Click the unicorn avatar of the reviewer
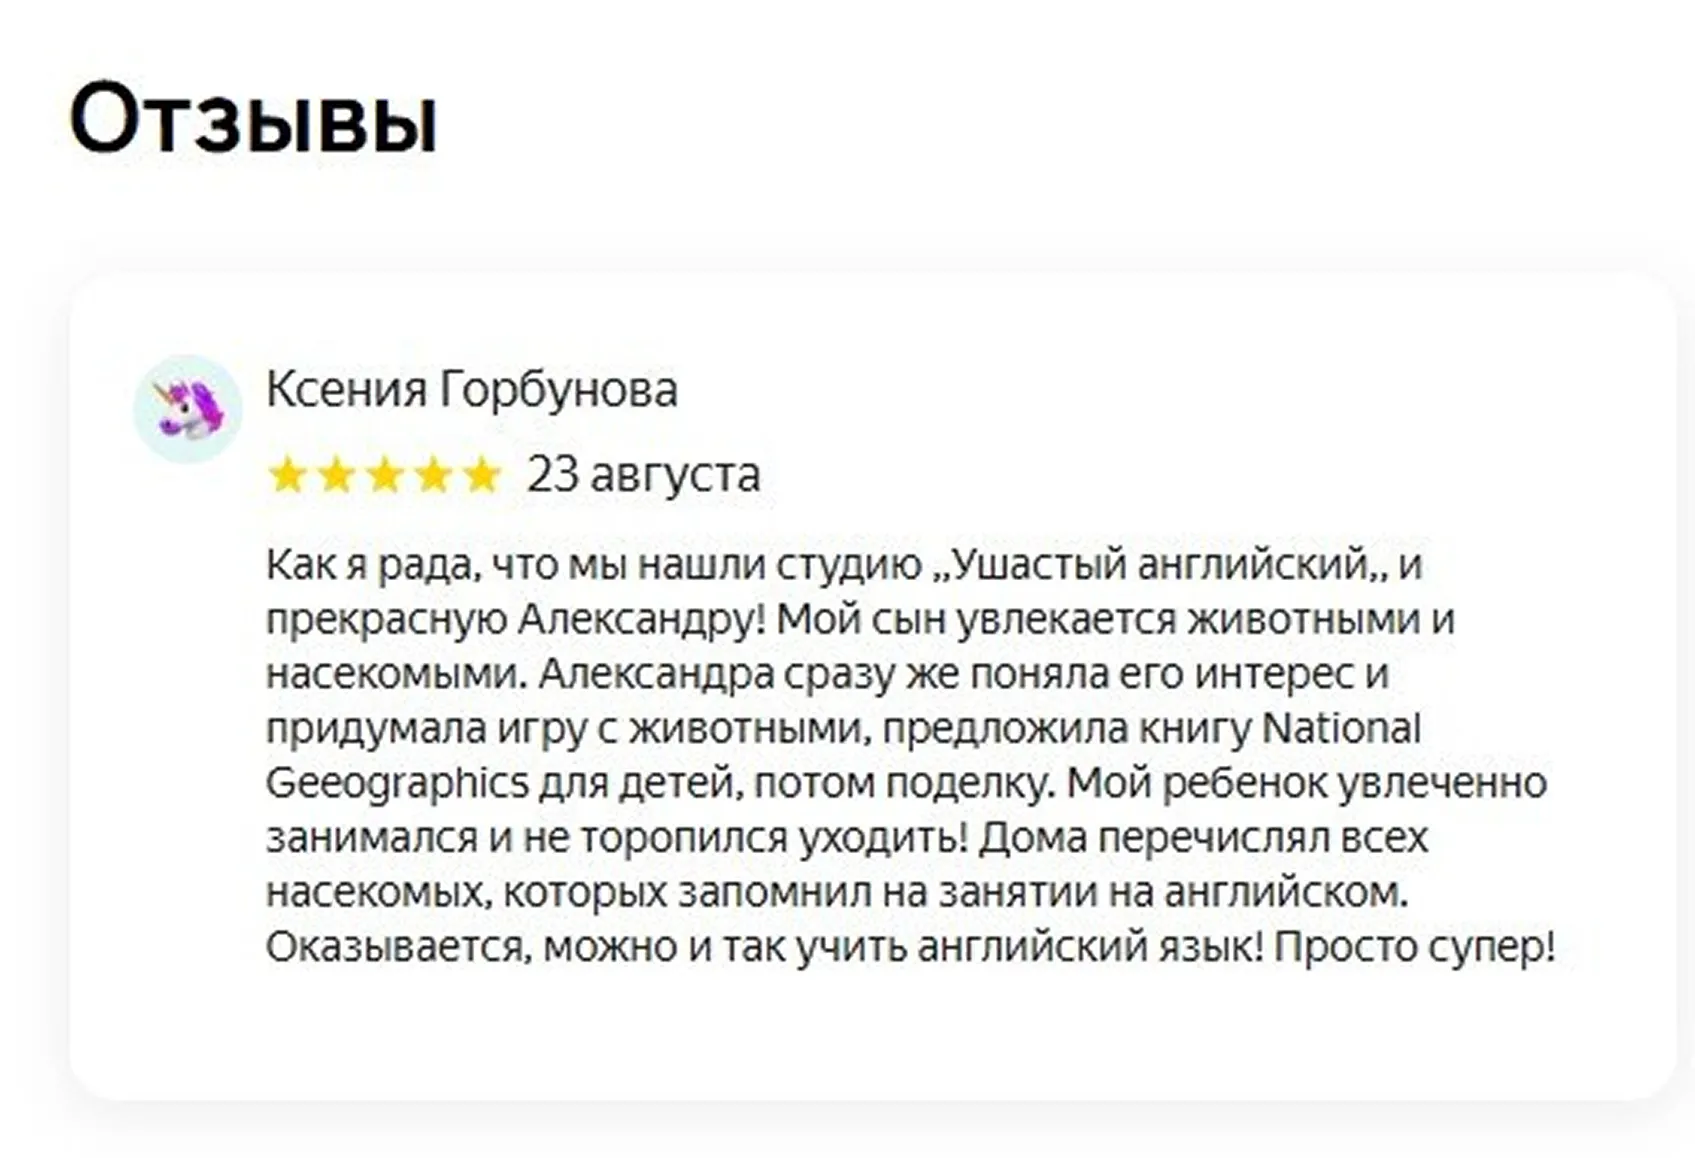The image size is (1695, 1158). pyautogui.click(x=188, y=408)
